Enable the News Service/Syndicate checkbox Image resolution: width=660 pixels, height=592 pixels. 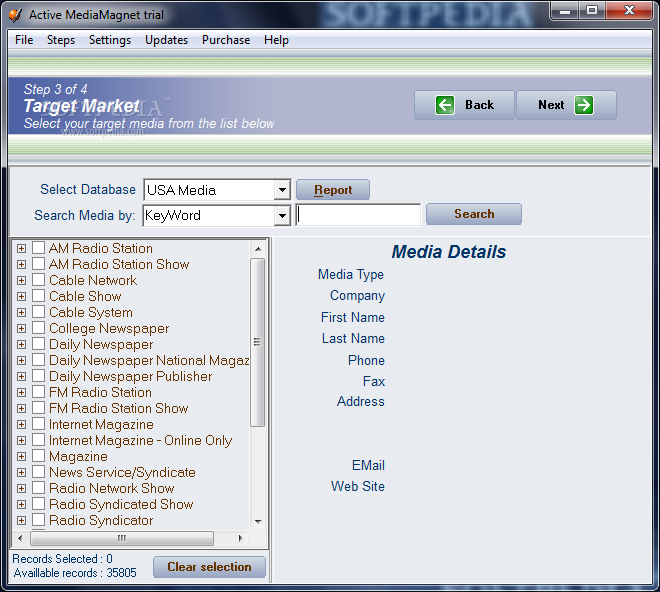pos(38,472)
